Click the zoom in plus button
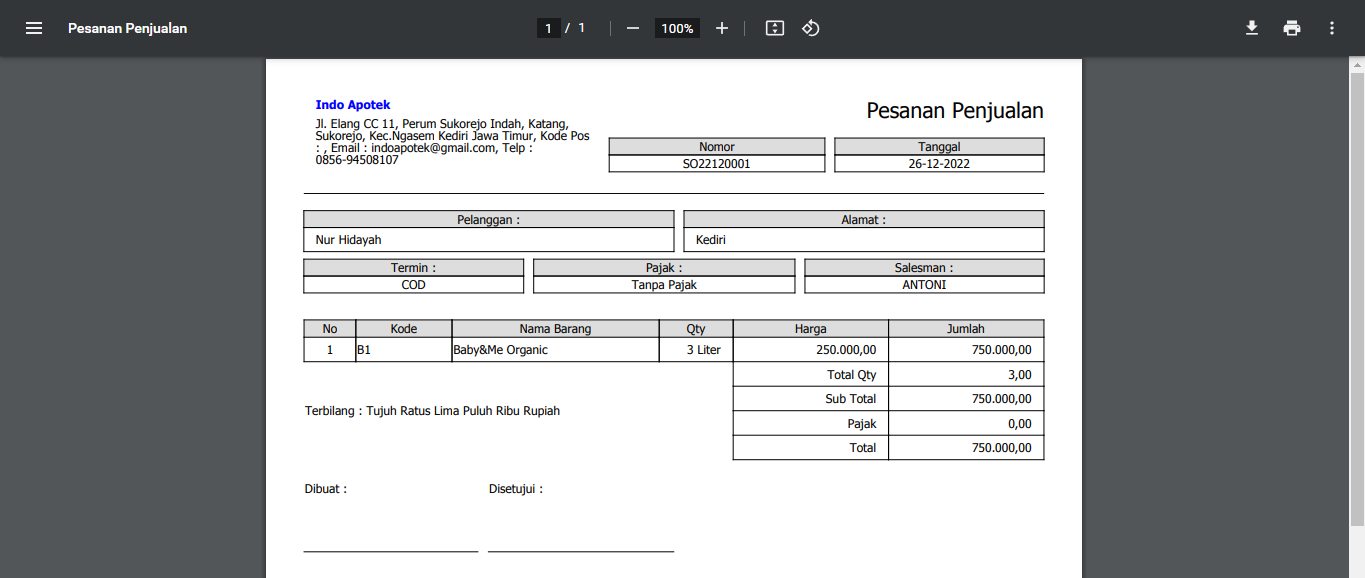 coord(722,28)
